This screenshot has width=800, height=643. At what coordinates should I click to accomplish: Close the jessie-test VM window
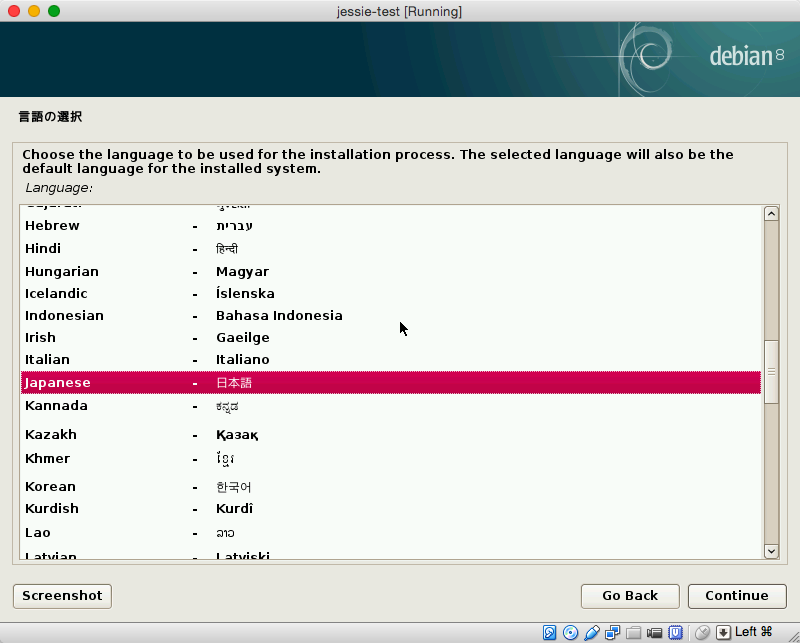(x=14, y=11)
